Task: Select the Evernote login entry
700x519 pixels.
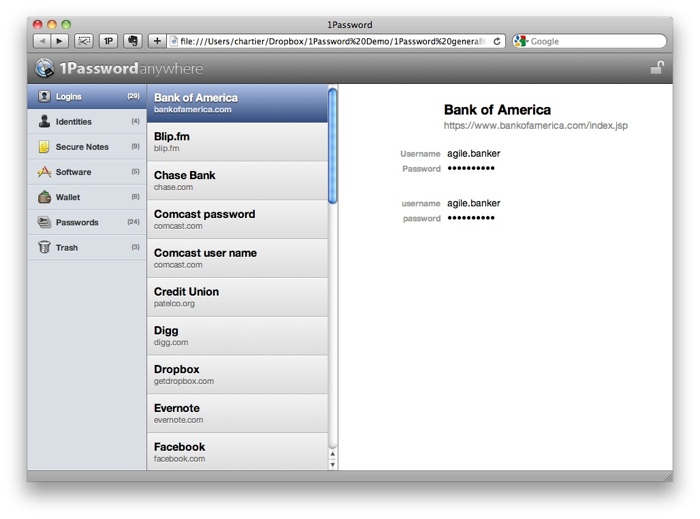Action: [238, 414]
